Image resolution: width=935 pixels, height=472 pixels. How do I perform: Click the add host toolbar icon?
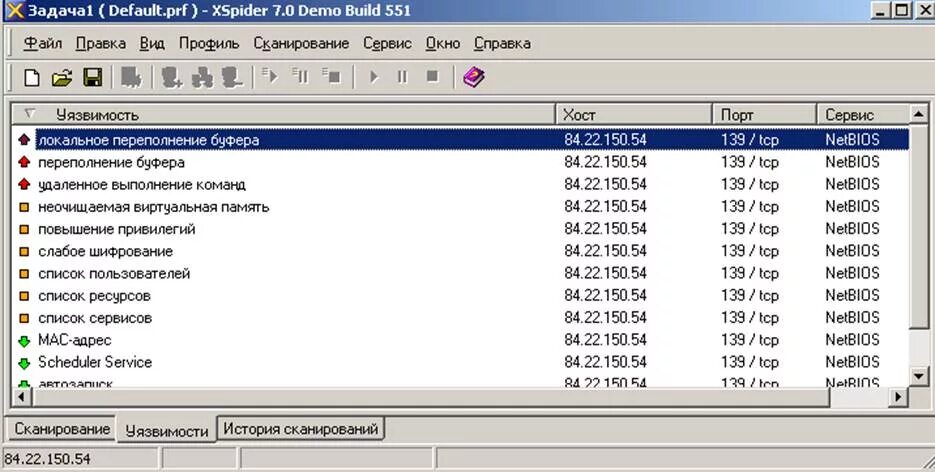pos(172,77)
